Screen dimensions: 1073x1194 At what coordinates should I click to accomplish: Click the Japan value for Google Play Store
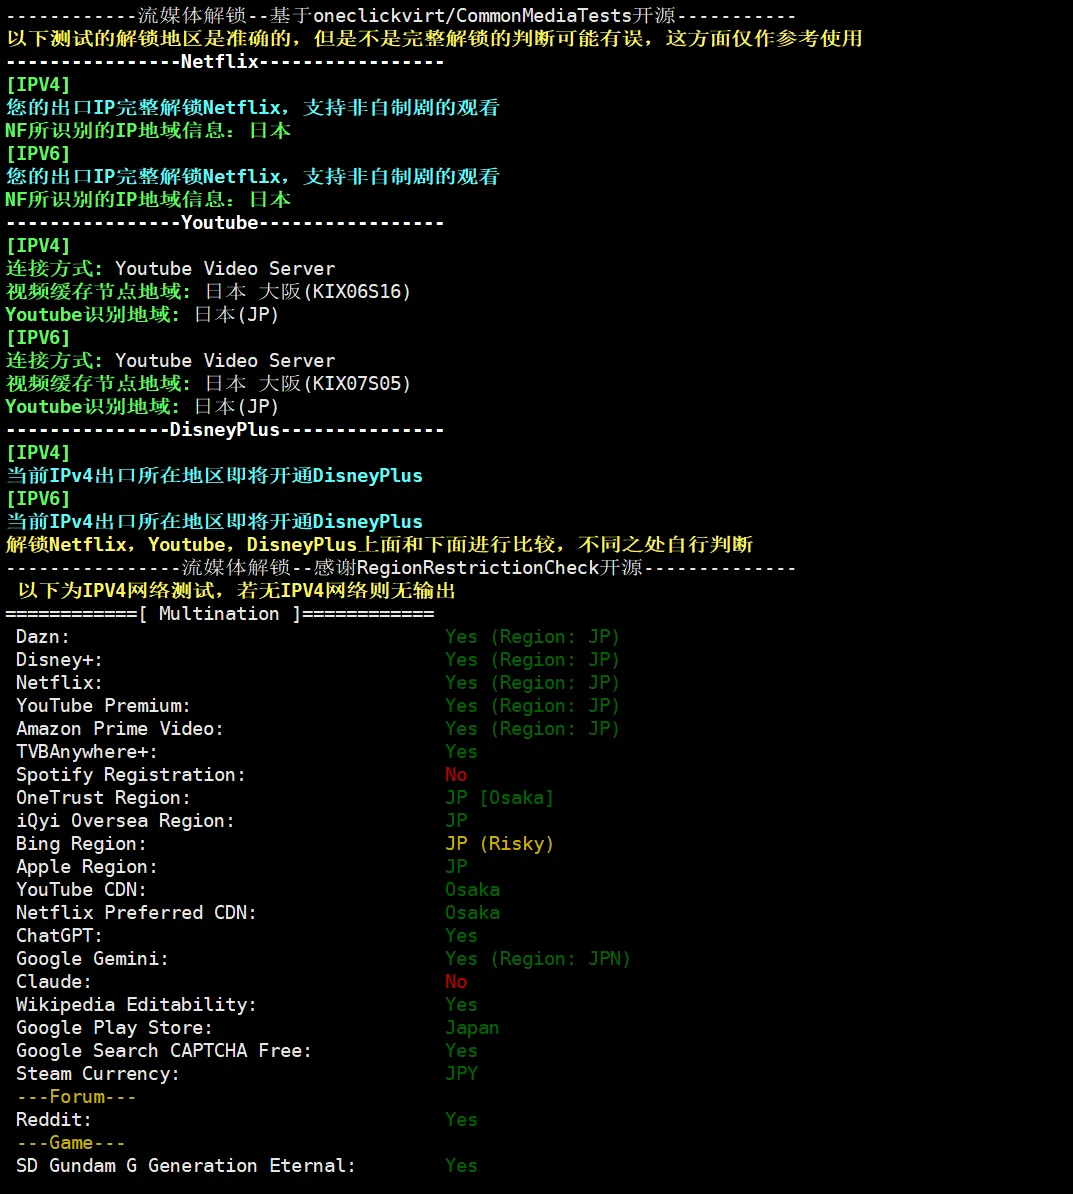[x=472, y=1028]
